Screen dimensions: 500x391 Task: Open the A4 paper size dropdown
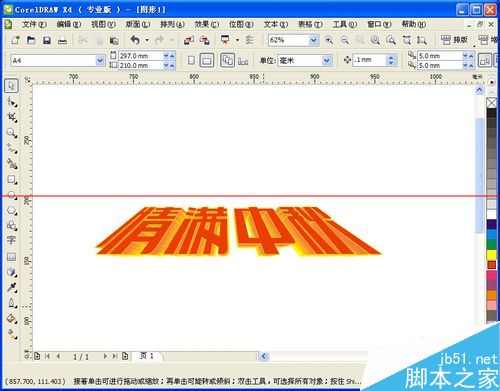(x=100, y=60)
